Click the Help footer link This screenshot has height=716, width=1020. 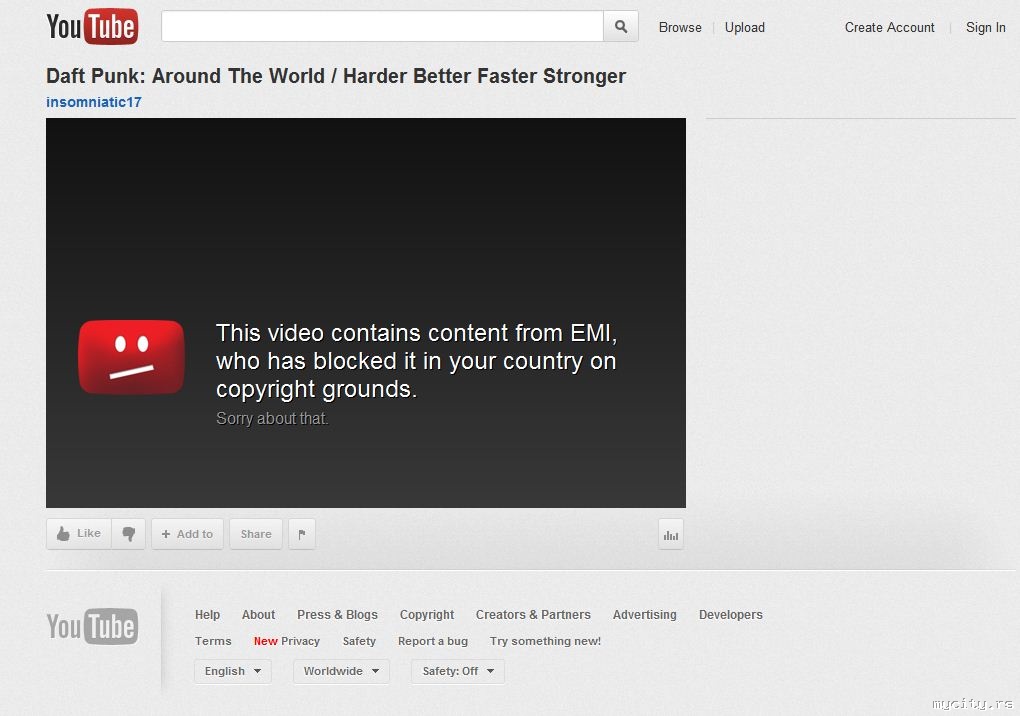(208, 615)
